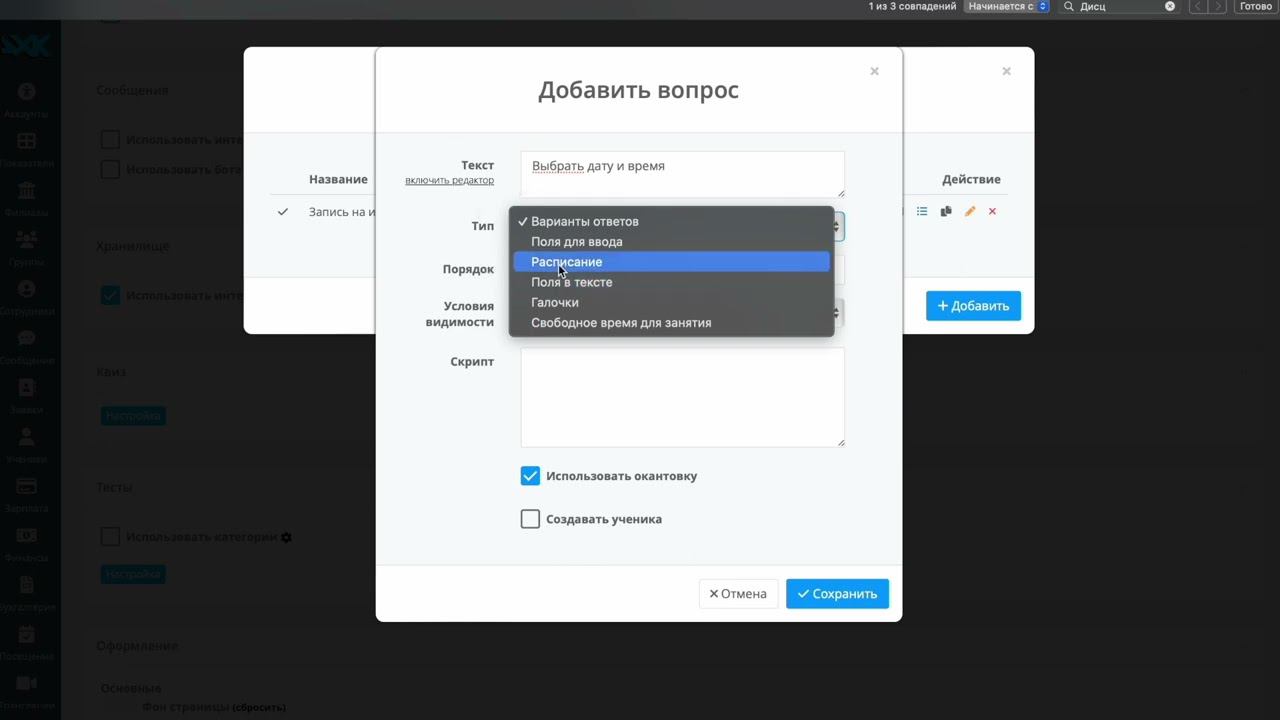Edit the question with the orange pencil icon
This screenshot has height=720, width=1280.
(969, 211)
